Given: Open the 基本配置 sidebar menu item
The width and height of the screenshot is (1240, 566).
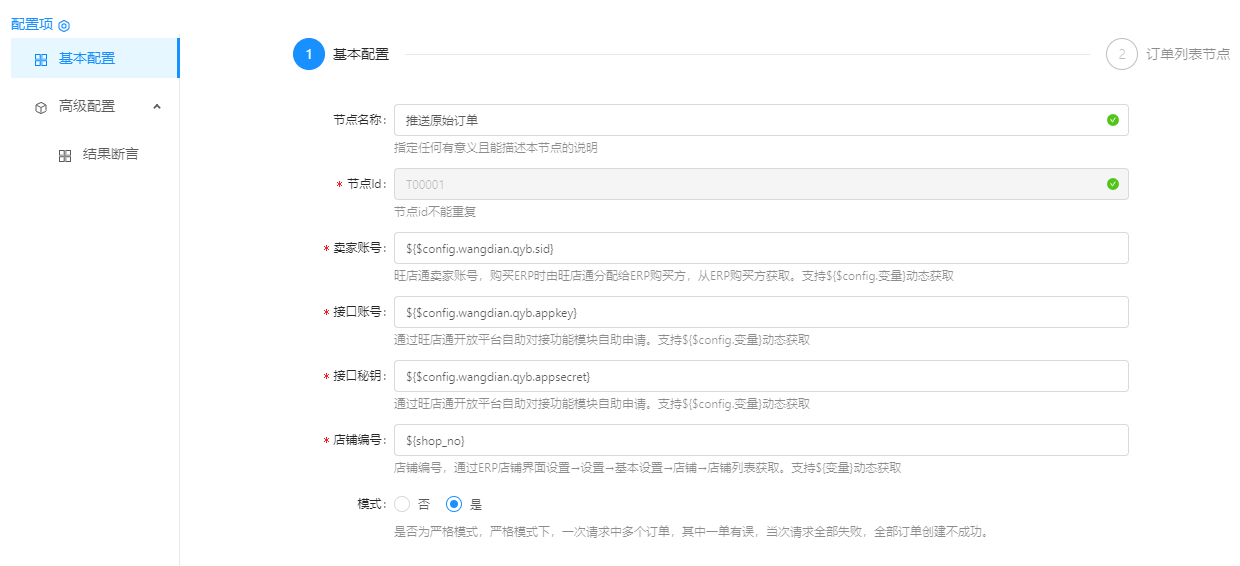Looking at the screenshot, I should (x=87, y=58).
